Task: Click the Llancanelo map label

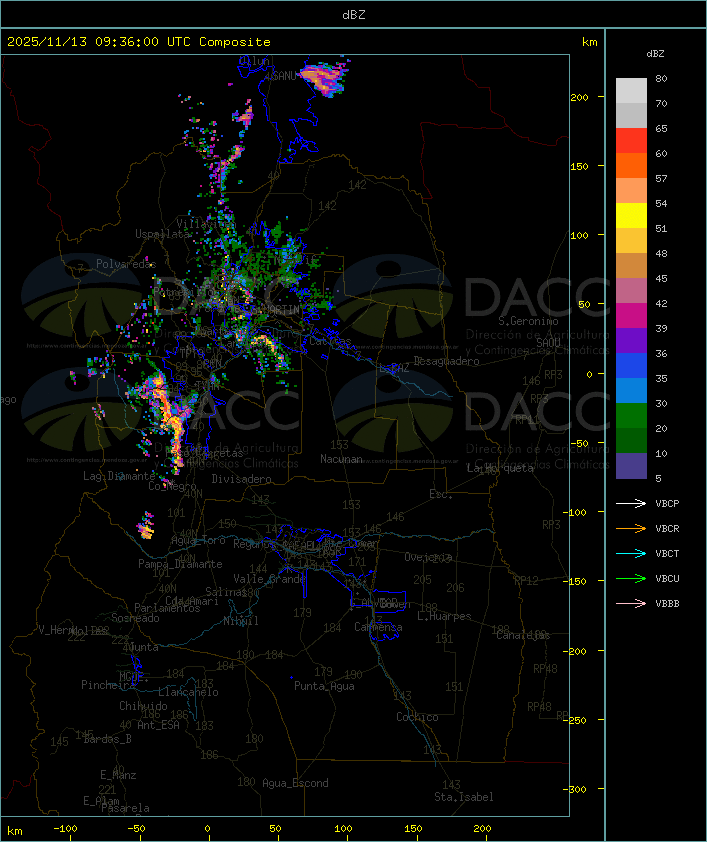Action: (188, 692)
